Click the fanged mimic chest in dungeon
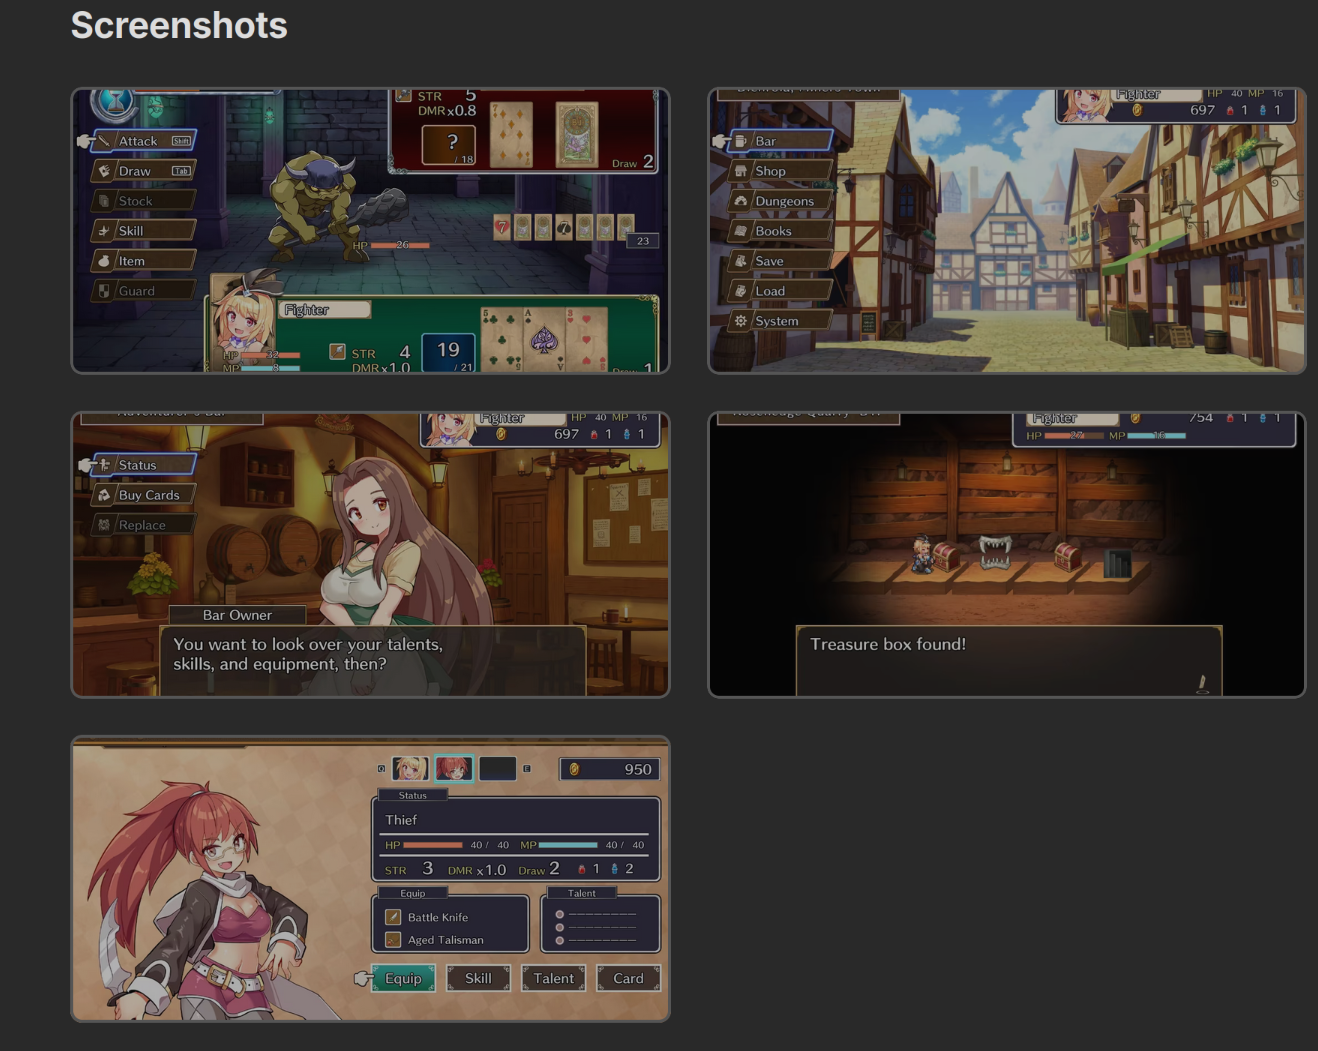1318x1051 pixels. [995, 552]
